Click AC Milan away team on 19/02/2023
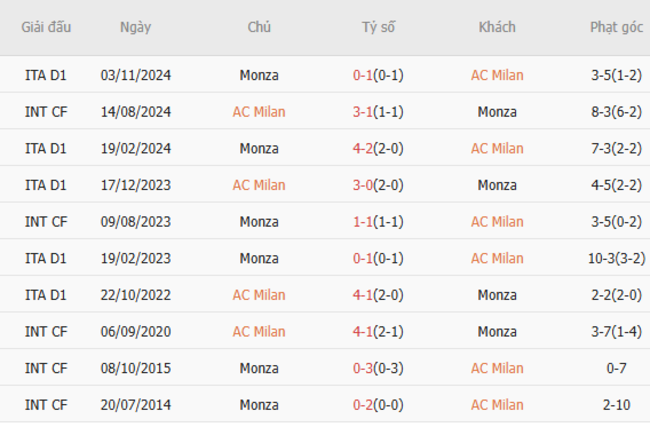 [x=497, y=258]
